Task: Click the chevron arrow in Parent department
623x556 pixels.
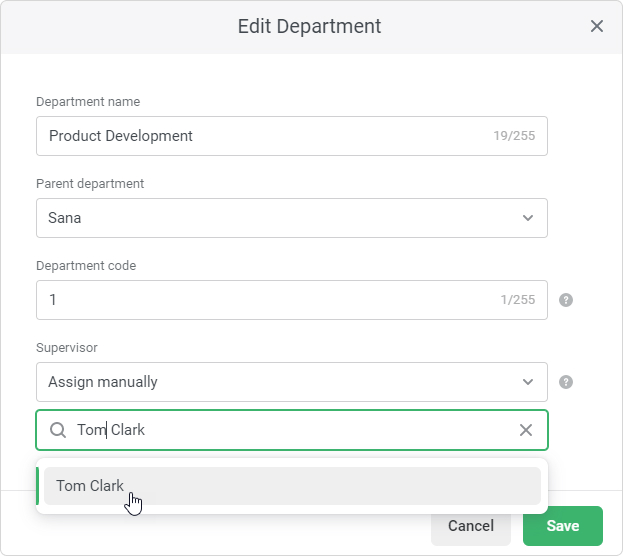Action: [x=528, y=218]
